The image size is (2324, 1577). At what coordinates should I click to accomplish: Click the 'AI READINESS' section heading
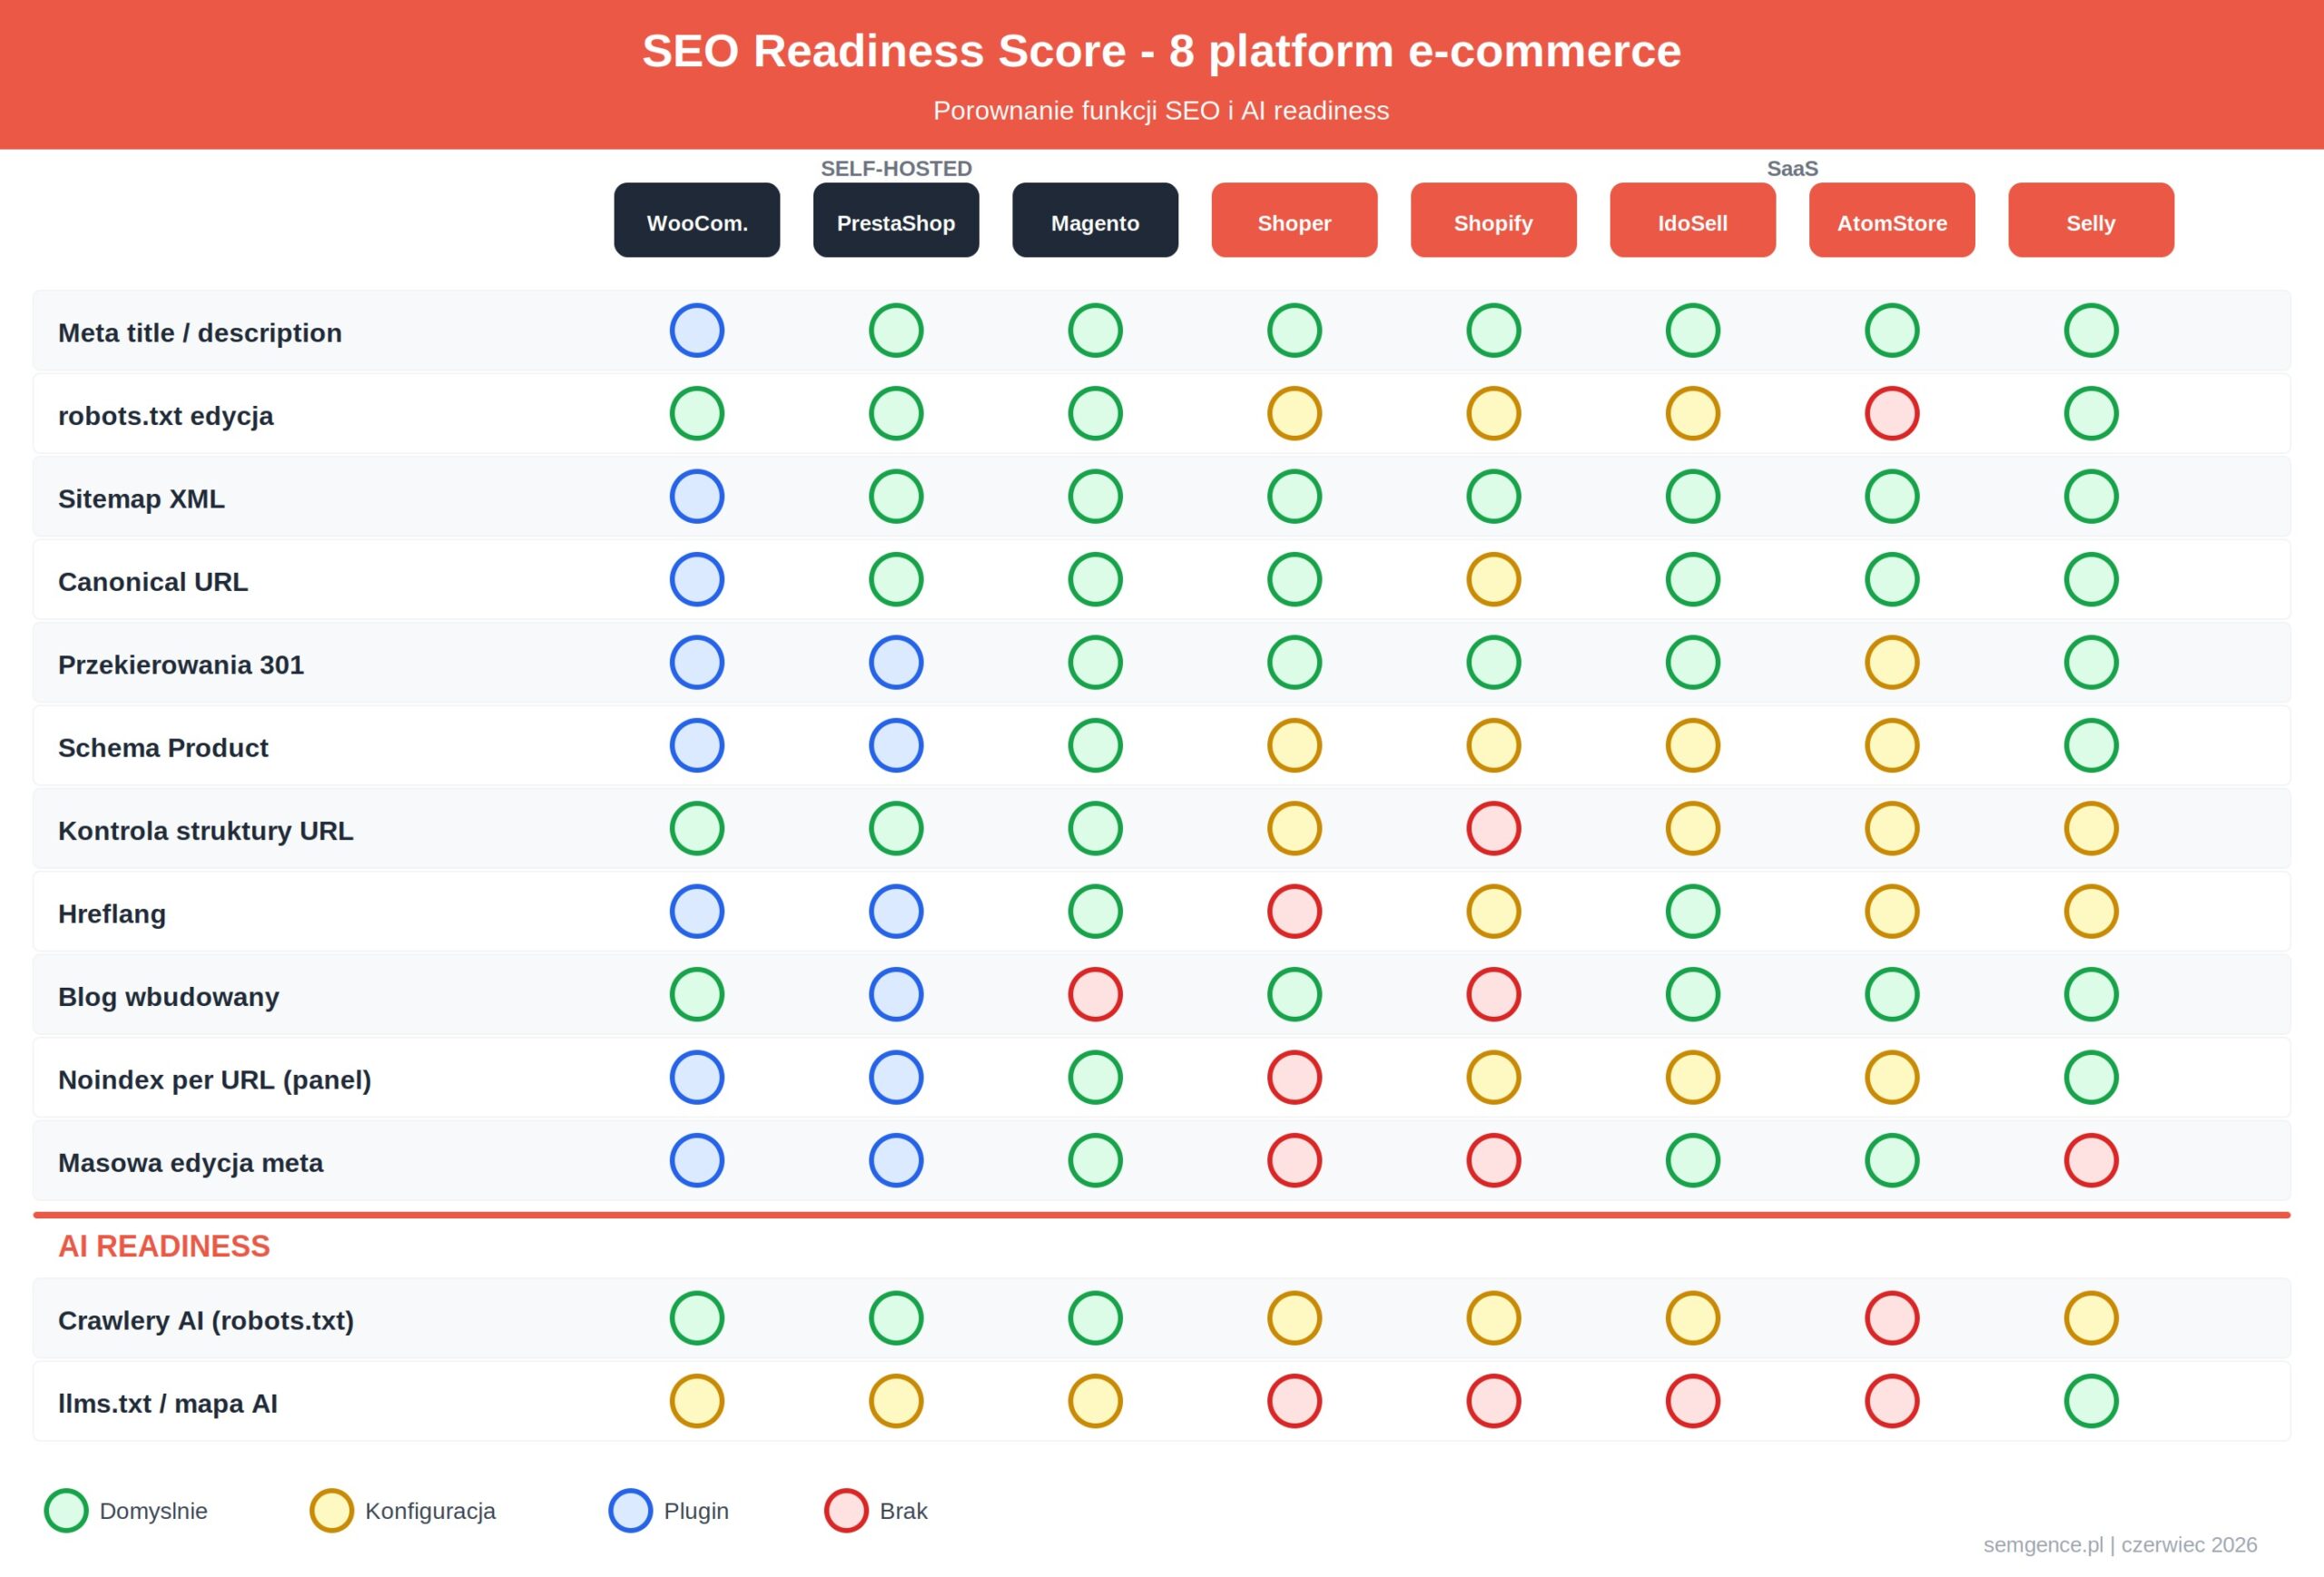pos(164,1246)
